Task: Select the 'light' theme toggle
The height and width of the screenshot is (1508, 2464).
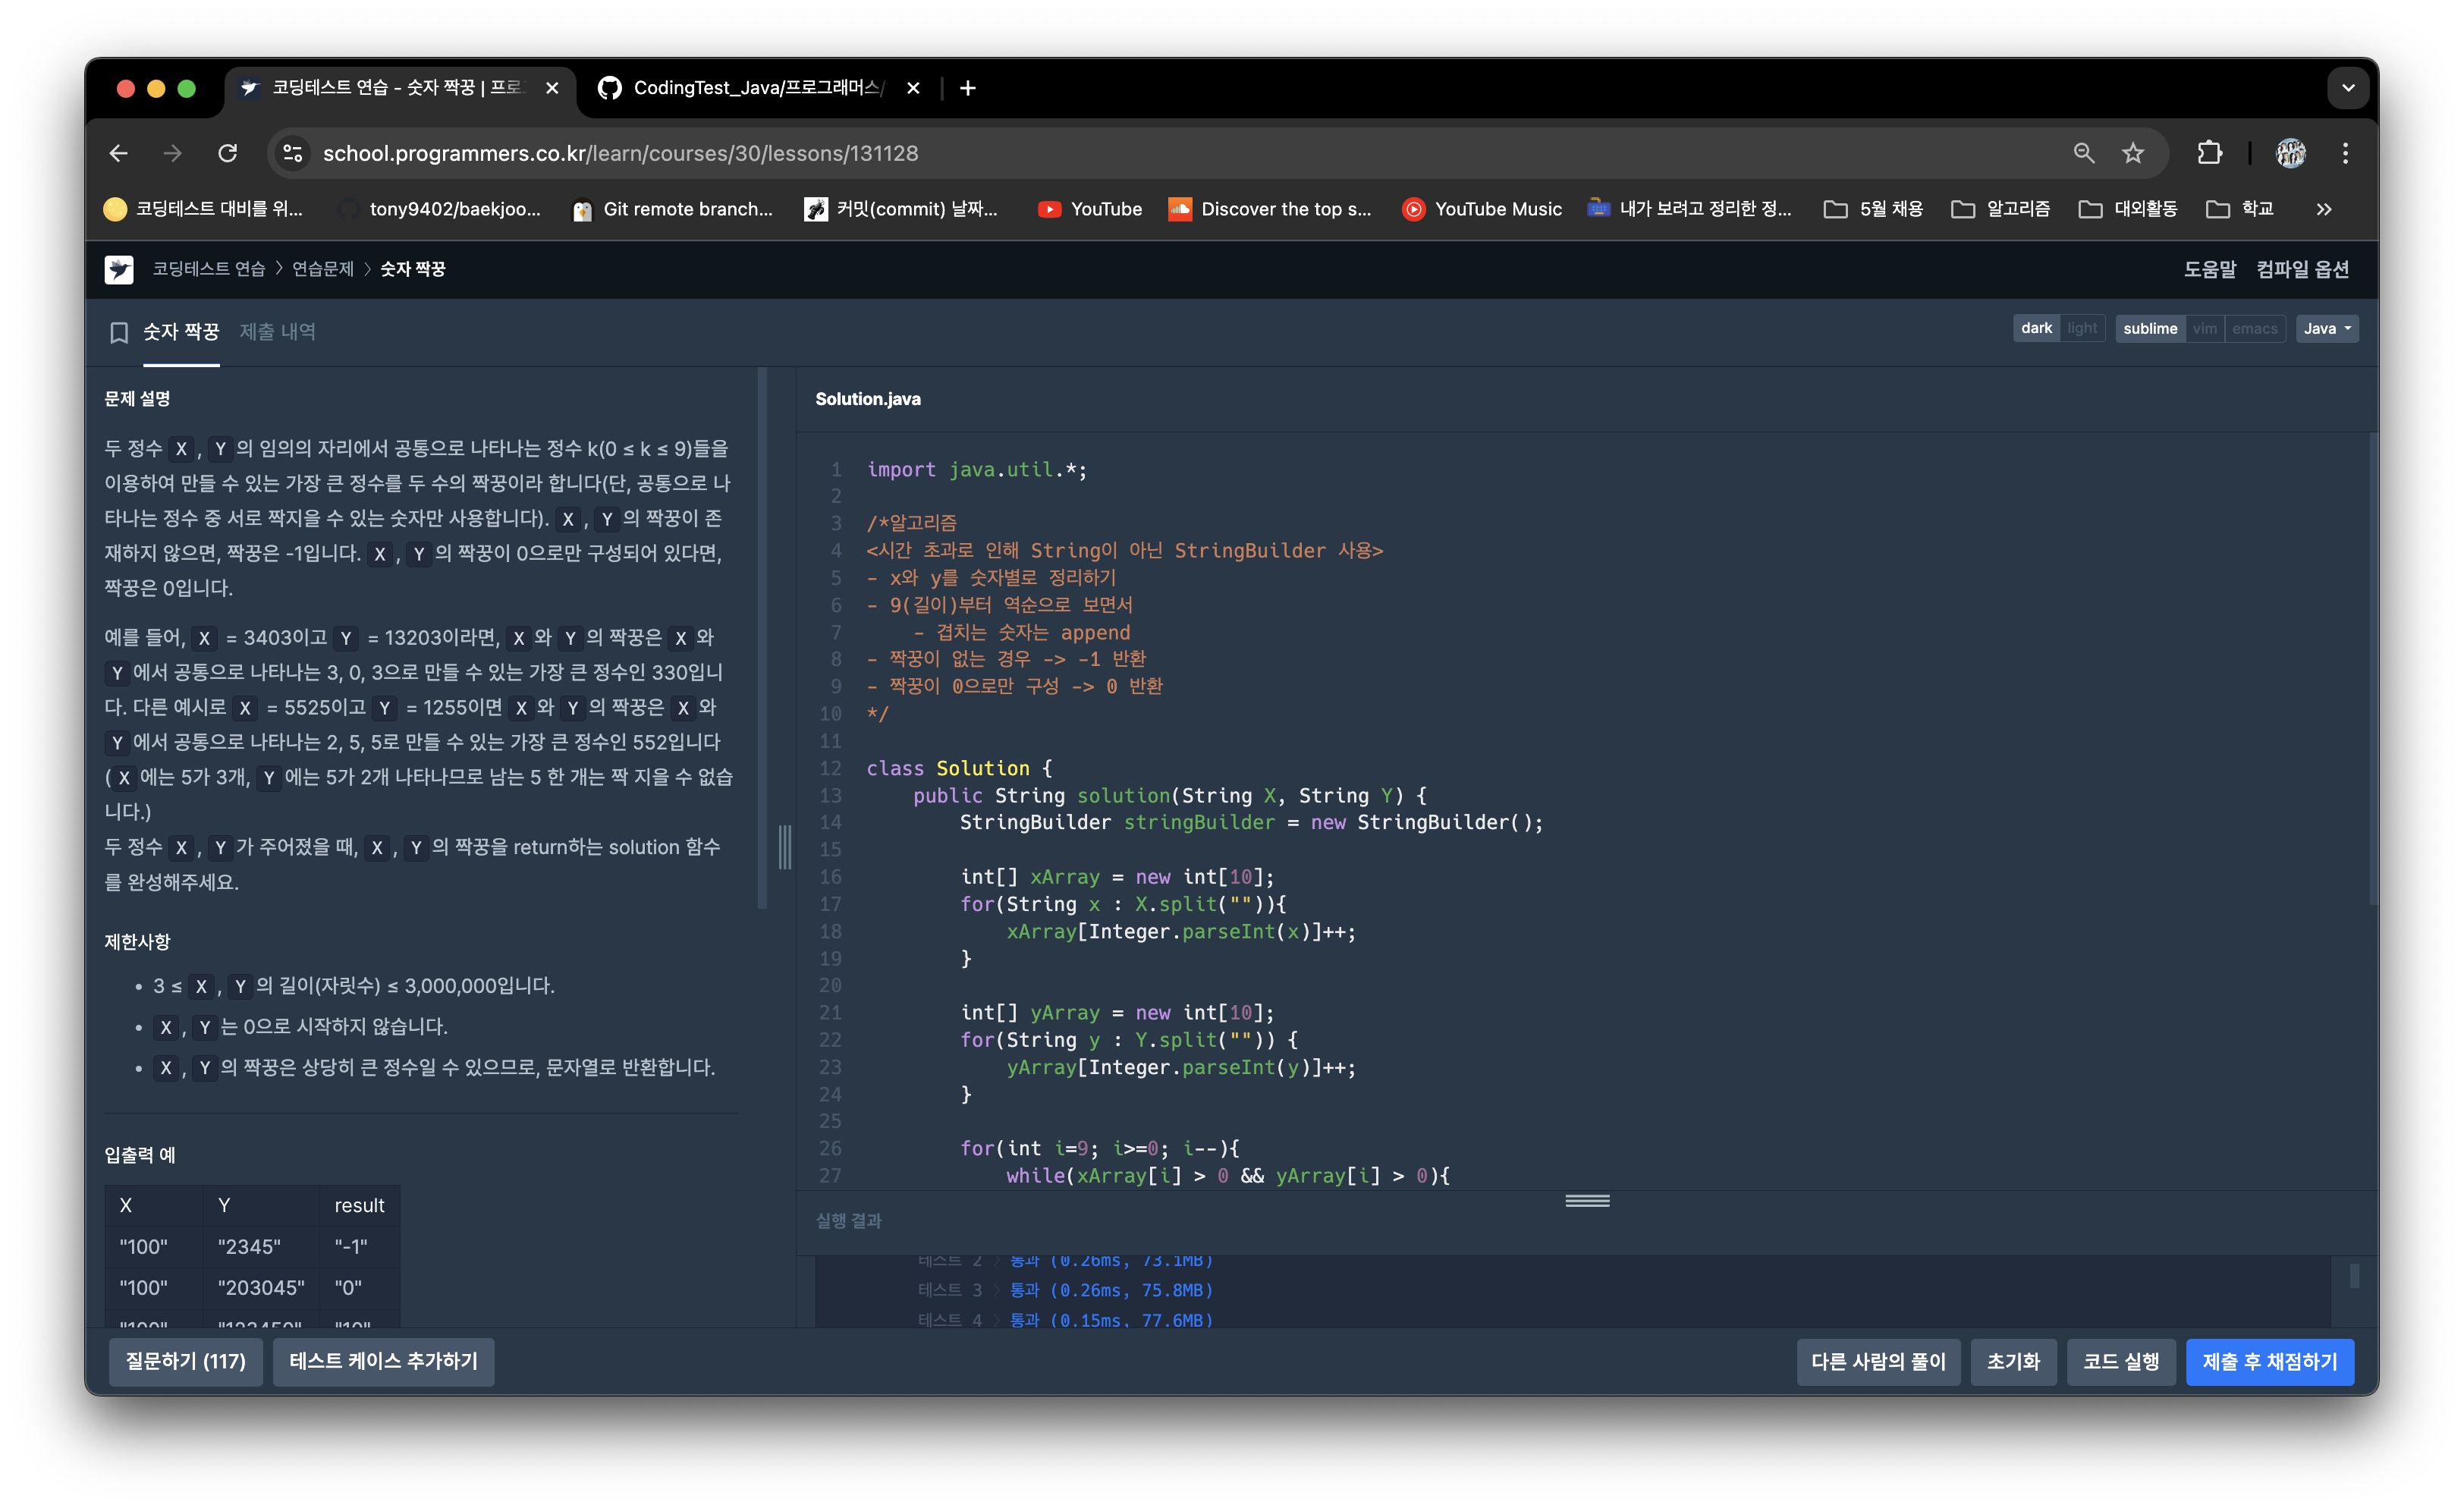Action: [2077, 327]
